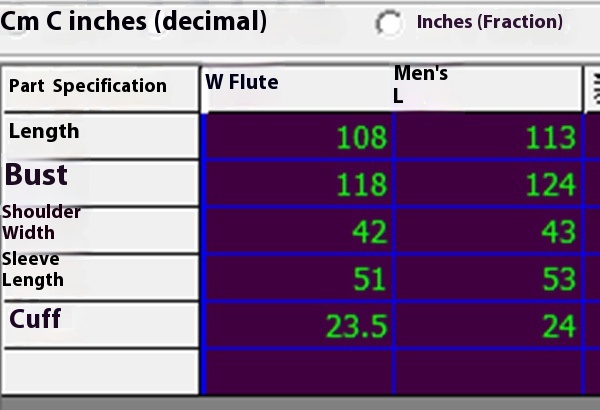The image size is (600, 410).
Task: Click the Part Specification header cell
Action: (100, 88)
